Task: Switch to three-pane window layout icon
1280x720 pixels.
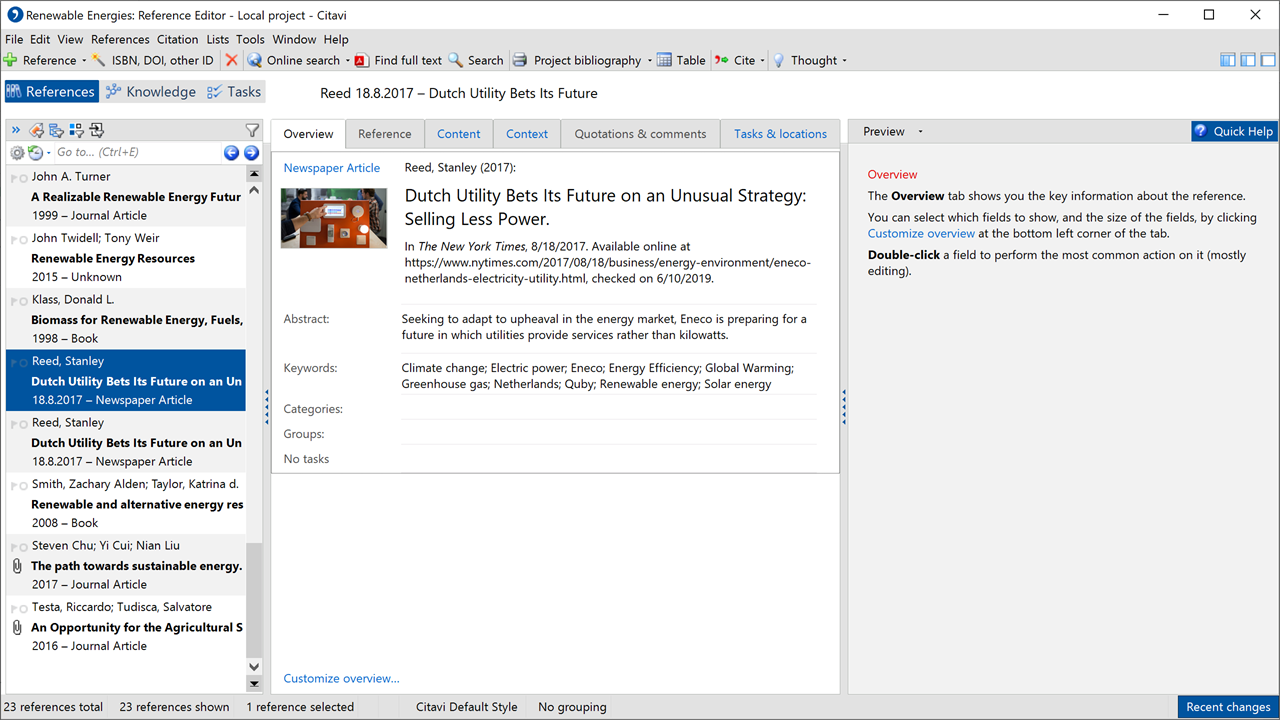Action: pyautogui.click(x=1228, y=60)
